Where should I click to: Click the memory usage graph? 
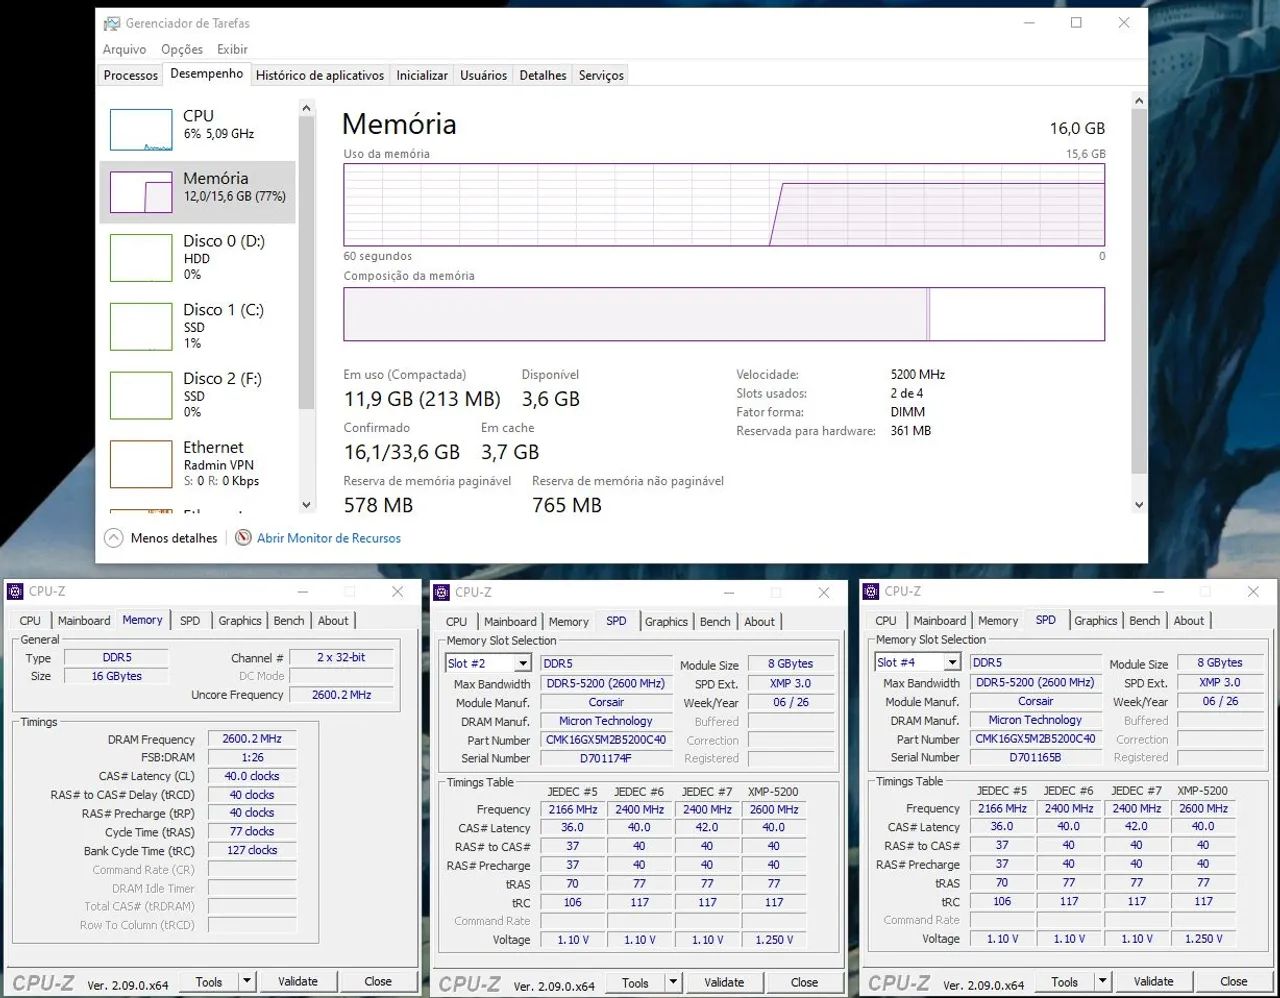(x=724, y=205)
